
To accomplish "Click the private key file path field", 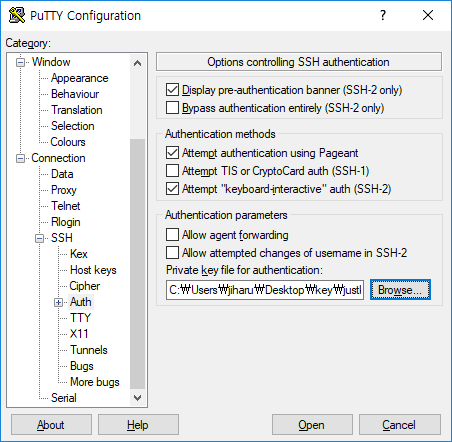I will (265, 290).
